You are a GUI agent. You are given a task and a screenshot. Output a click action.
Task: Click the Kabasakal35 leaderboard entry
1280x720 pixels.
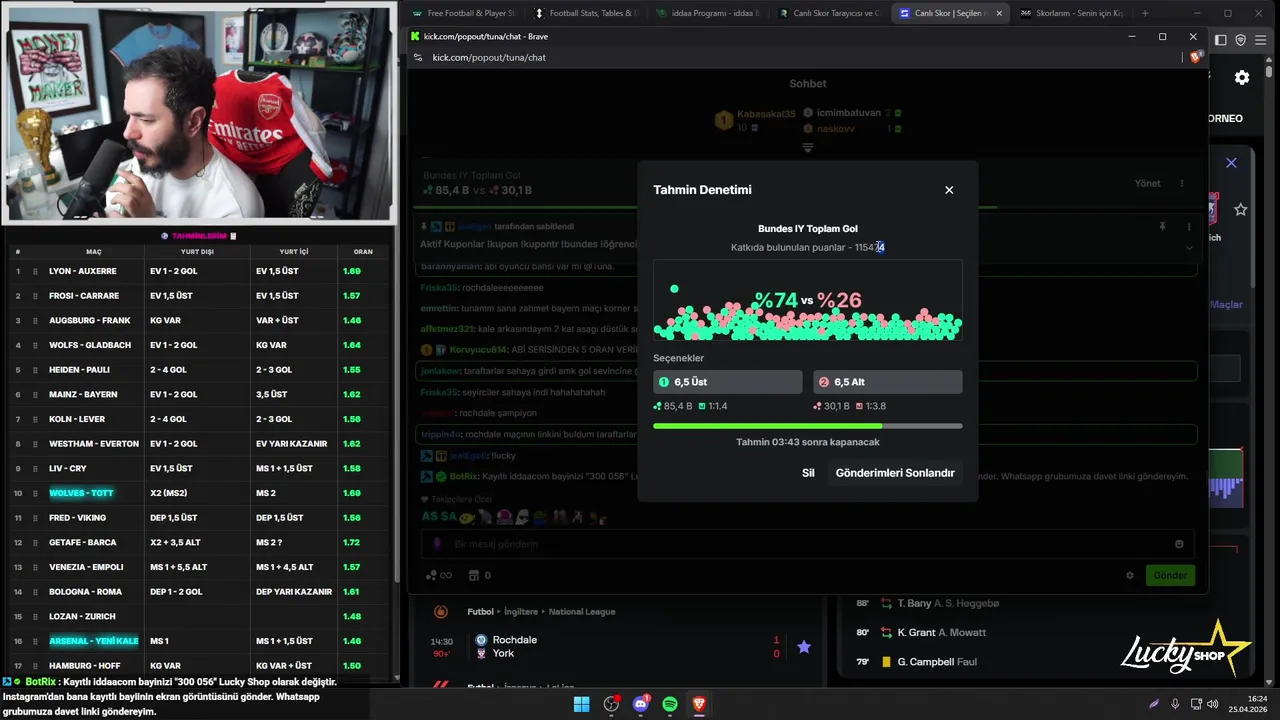[x=755, y=120]
